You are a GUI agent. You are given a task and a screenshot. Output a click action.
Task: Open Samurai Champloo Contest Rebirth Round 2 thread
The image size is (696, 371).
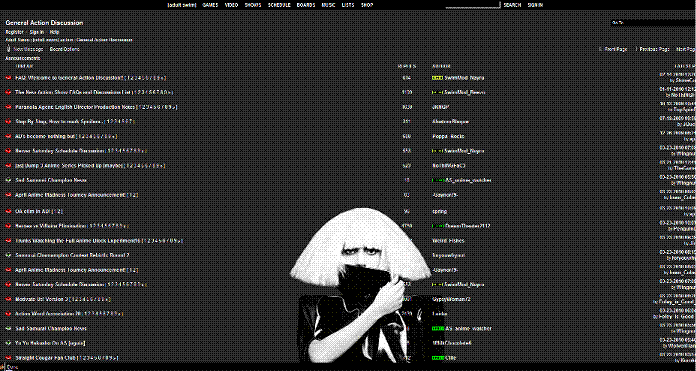[x=72, y=255]
